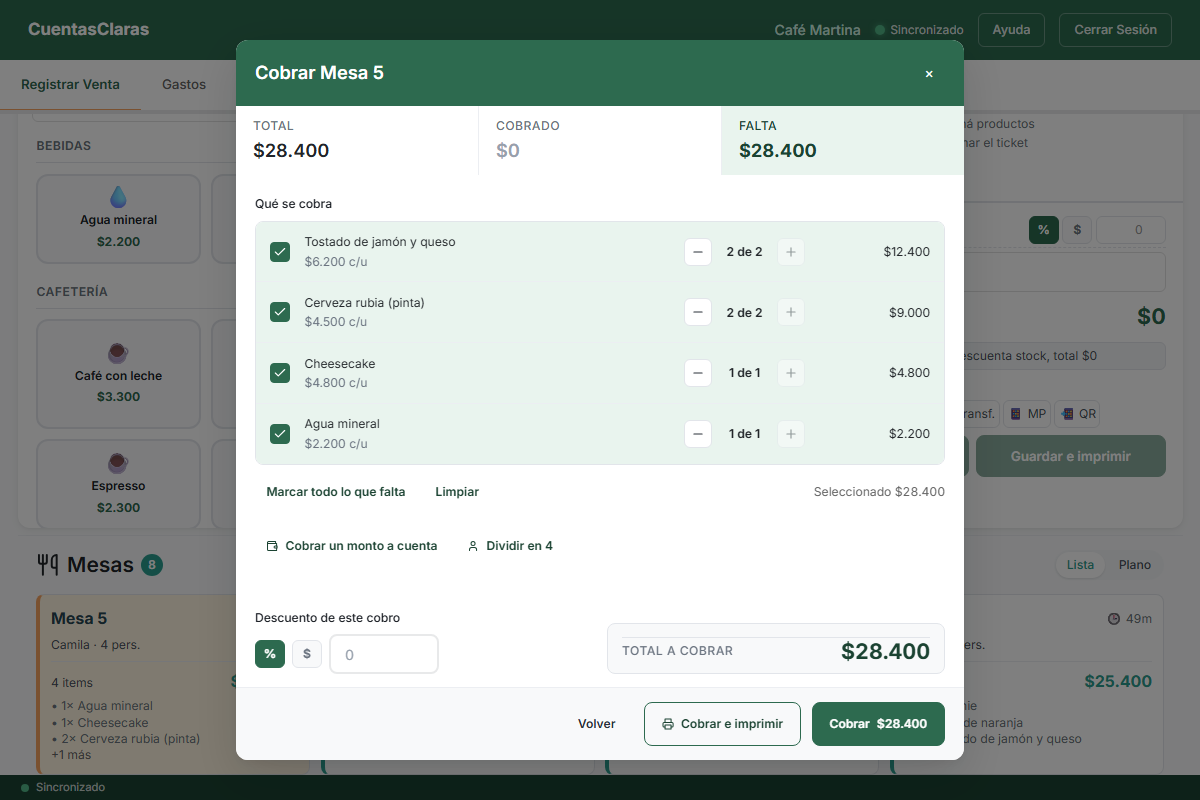Uncheck the Cerveza rubia (pinta) item
1200x800 pixels.
point(280,312)
